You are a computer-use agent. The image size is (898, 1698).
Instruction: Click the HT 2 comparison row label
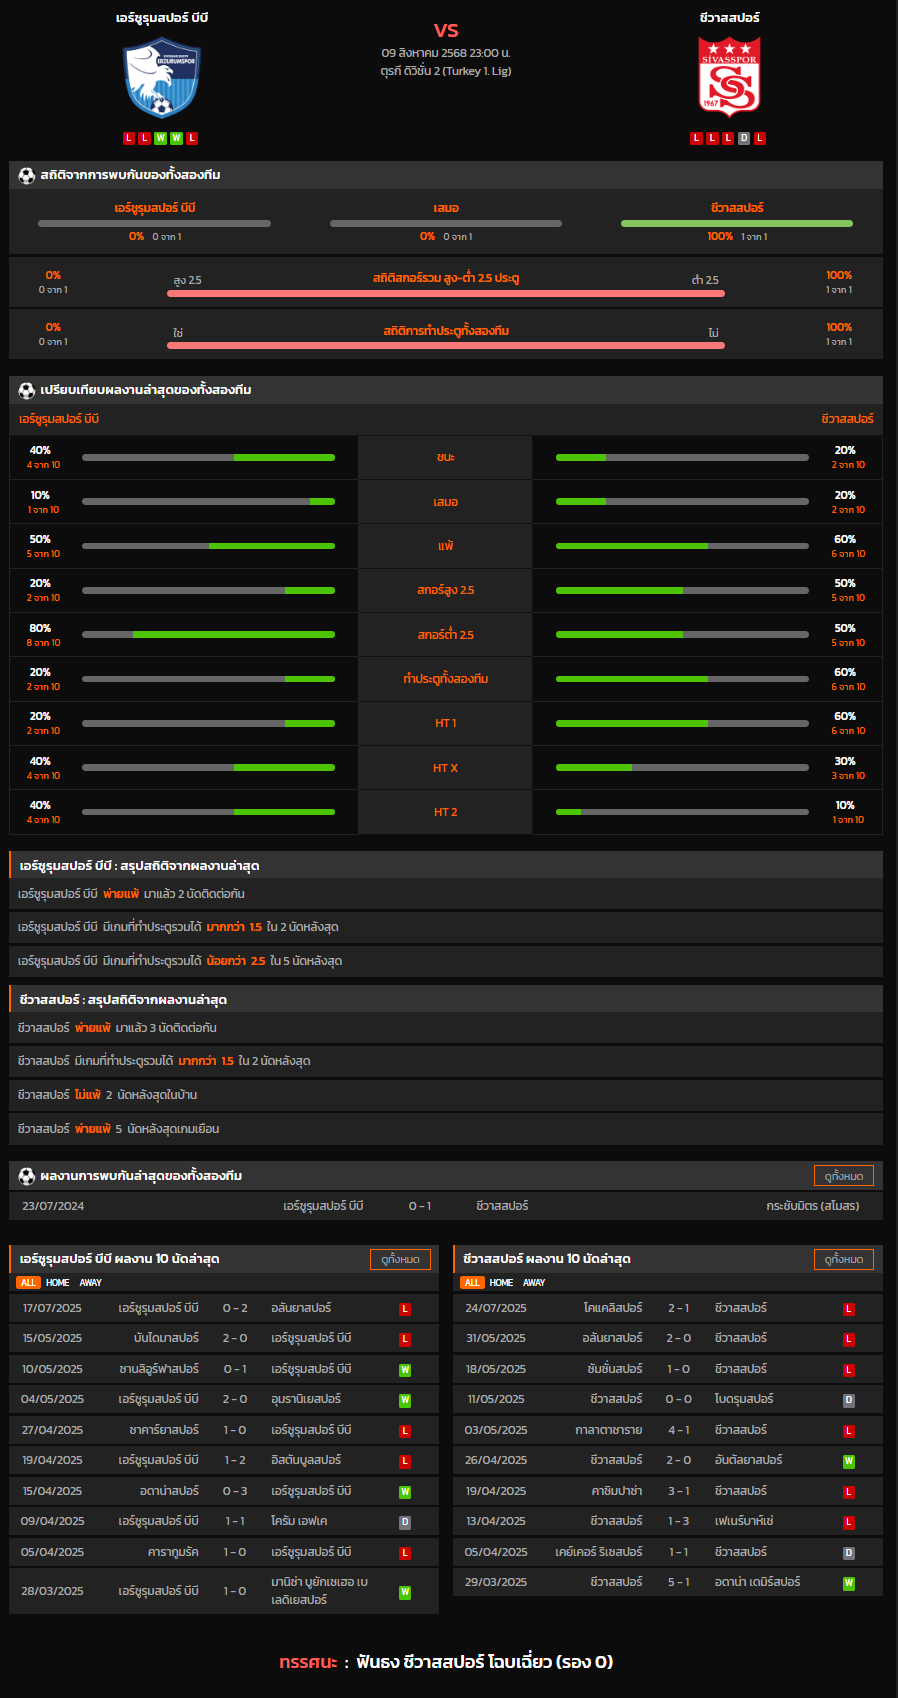coord(445,812)
